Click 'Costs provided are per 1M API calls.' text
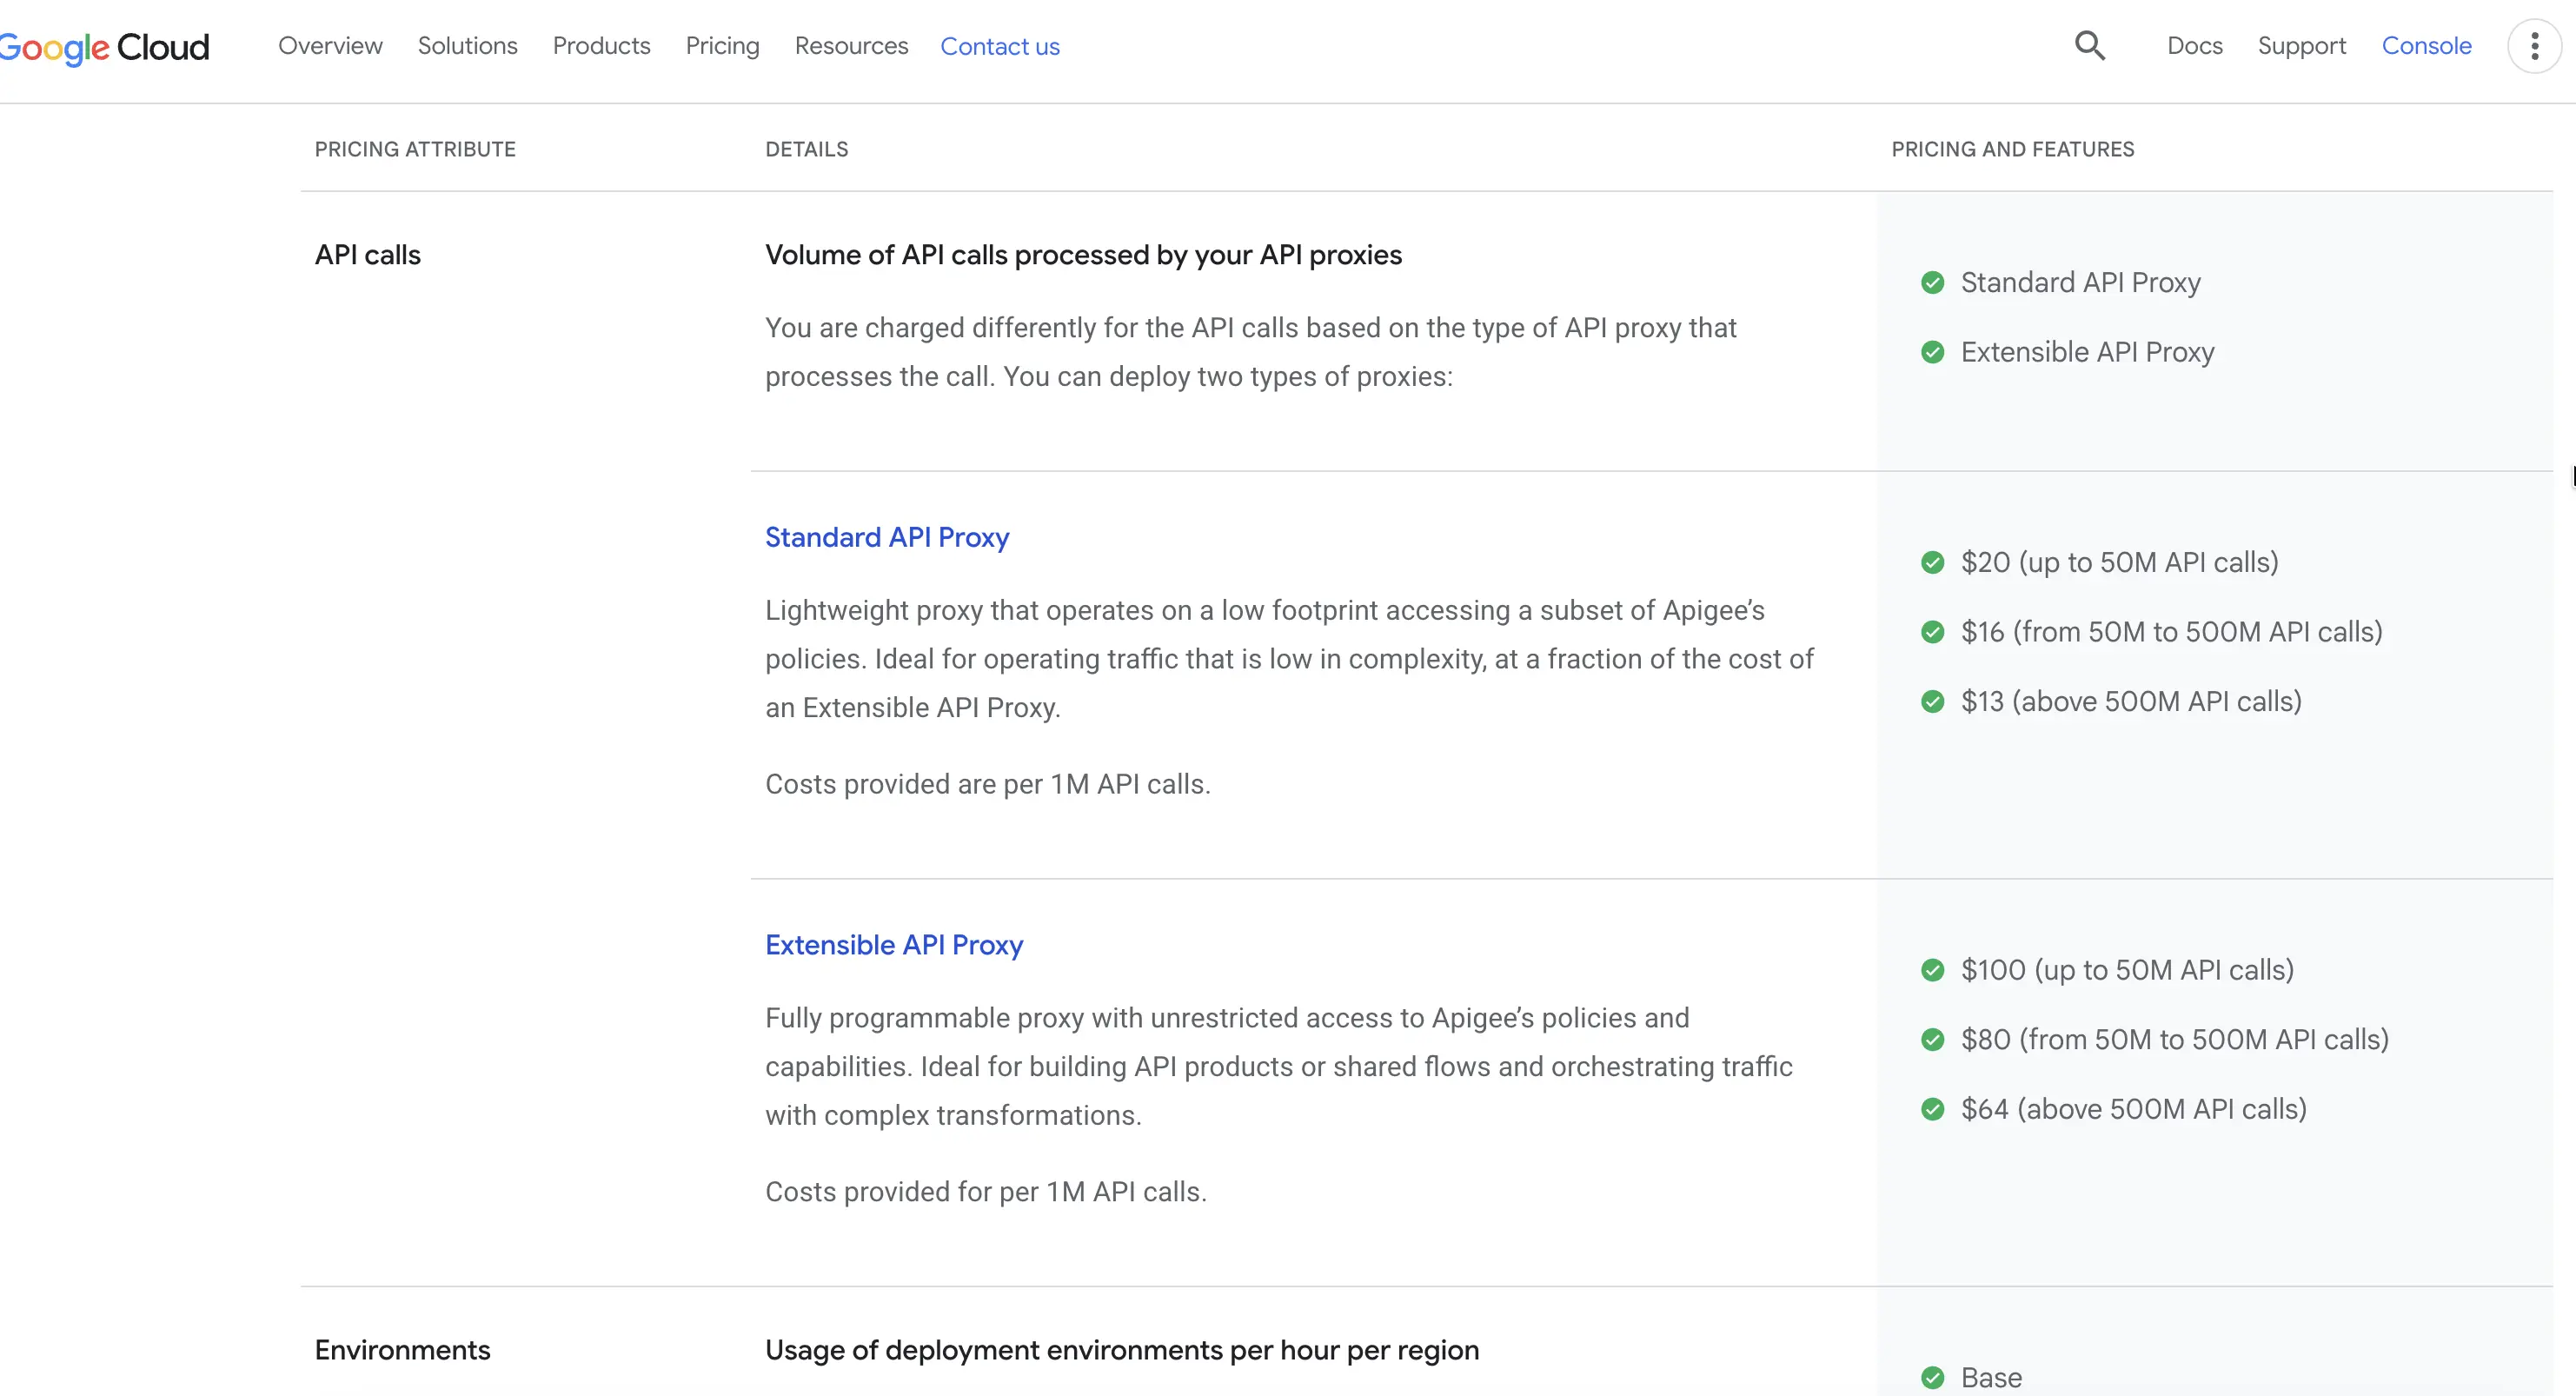2576x1396 pixels. click(987, 784)
